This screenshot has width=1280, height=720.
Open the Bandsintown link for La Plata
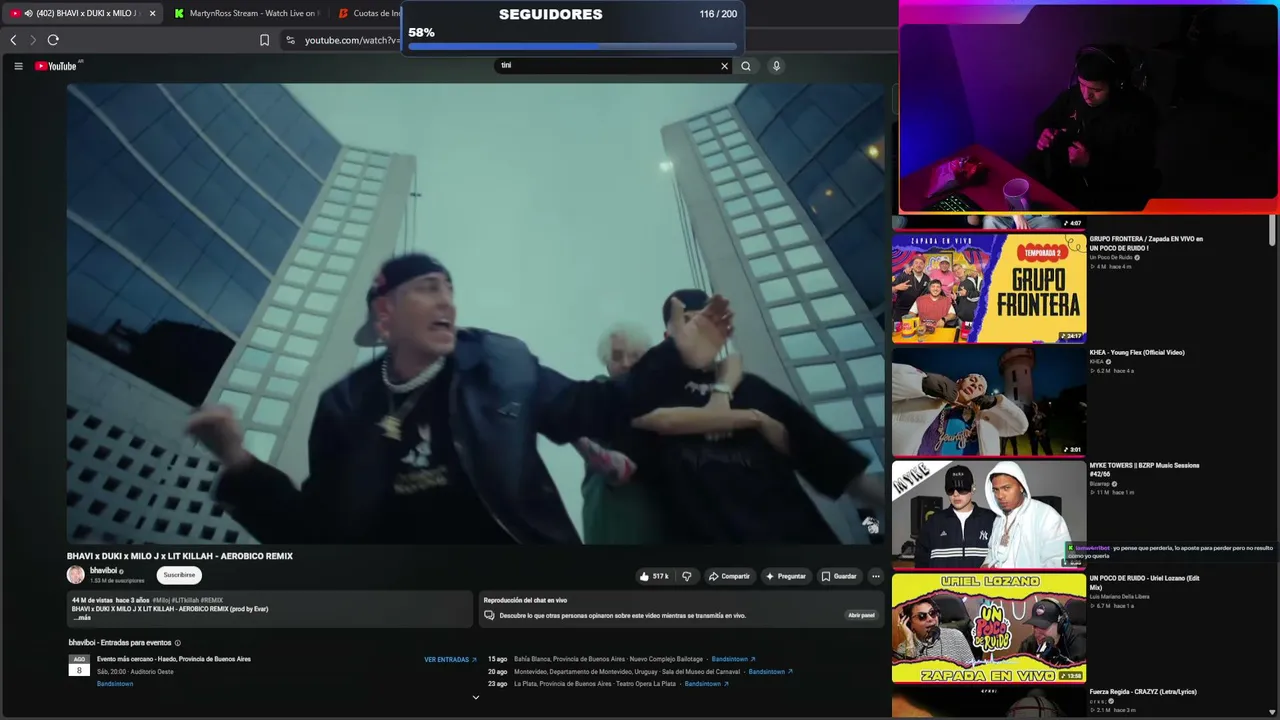706,684
